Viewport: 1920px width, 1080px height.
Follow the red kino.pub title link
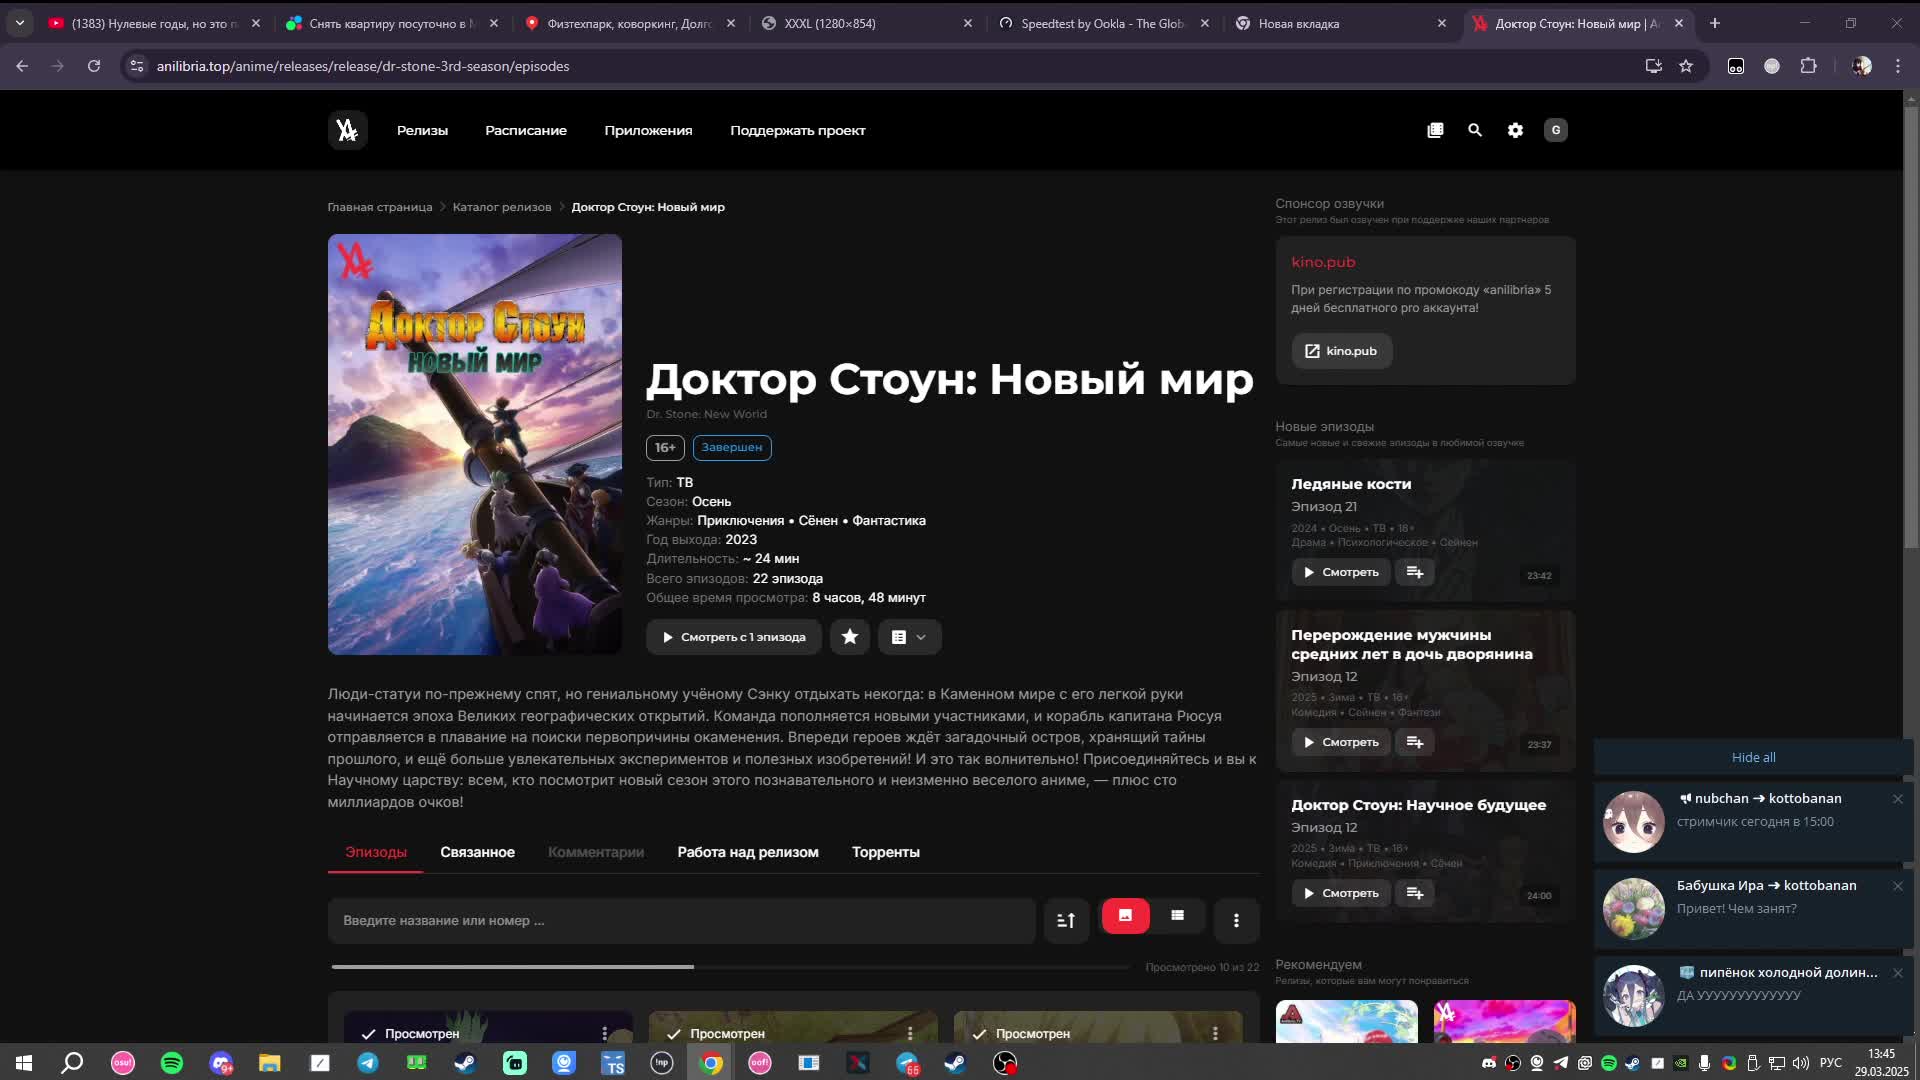pos(1323,262)
